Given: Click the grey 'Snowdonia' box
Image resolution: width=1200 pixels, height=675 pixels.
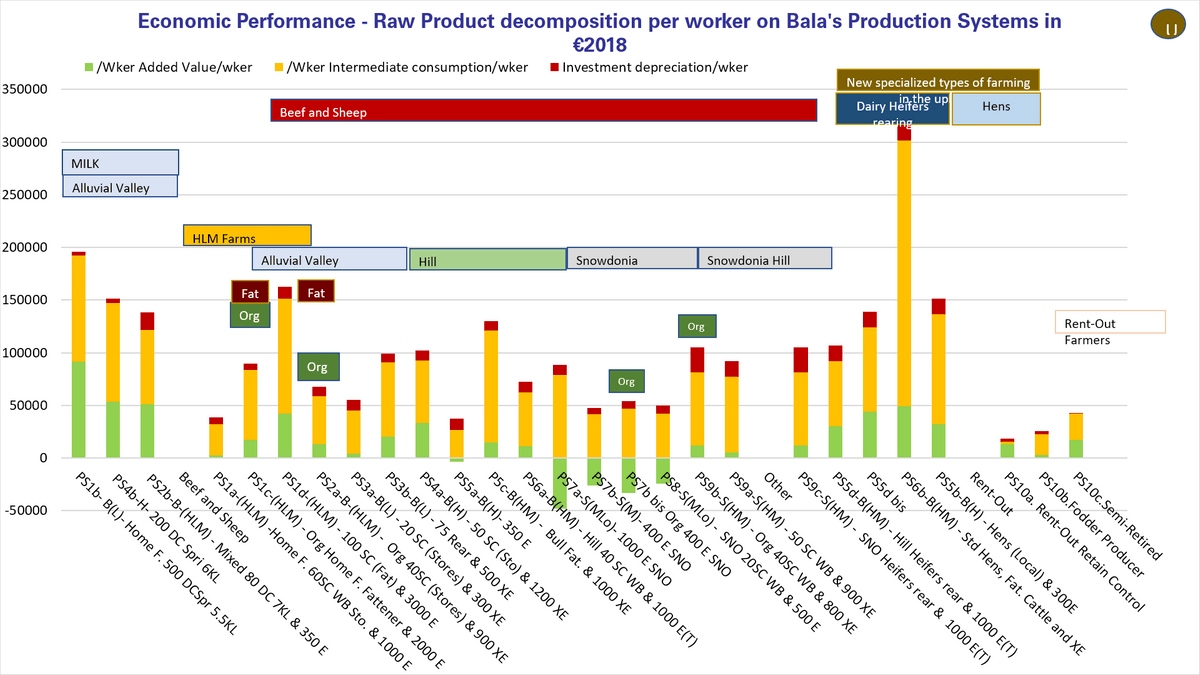Looking at the screenshot, I should tap(632, 259).
